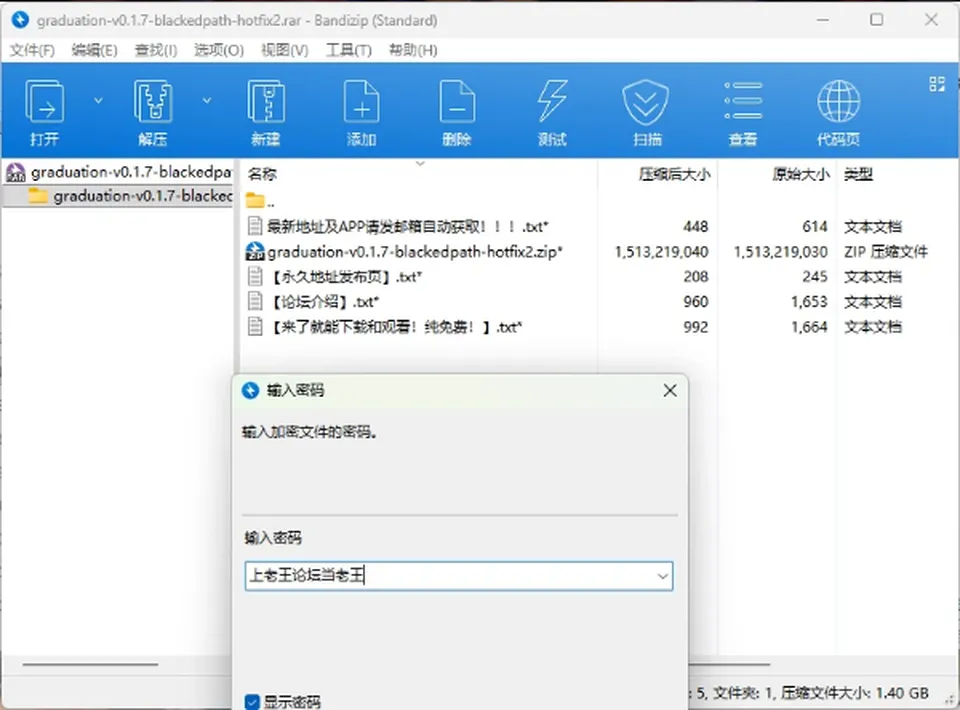Click the grid layout icon in the toolbar corner

[937, 84]
